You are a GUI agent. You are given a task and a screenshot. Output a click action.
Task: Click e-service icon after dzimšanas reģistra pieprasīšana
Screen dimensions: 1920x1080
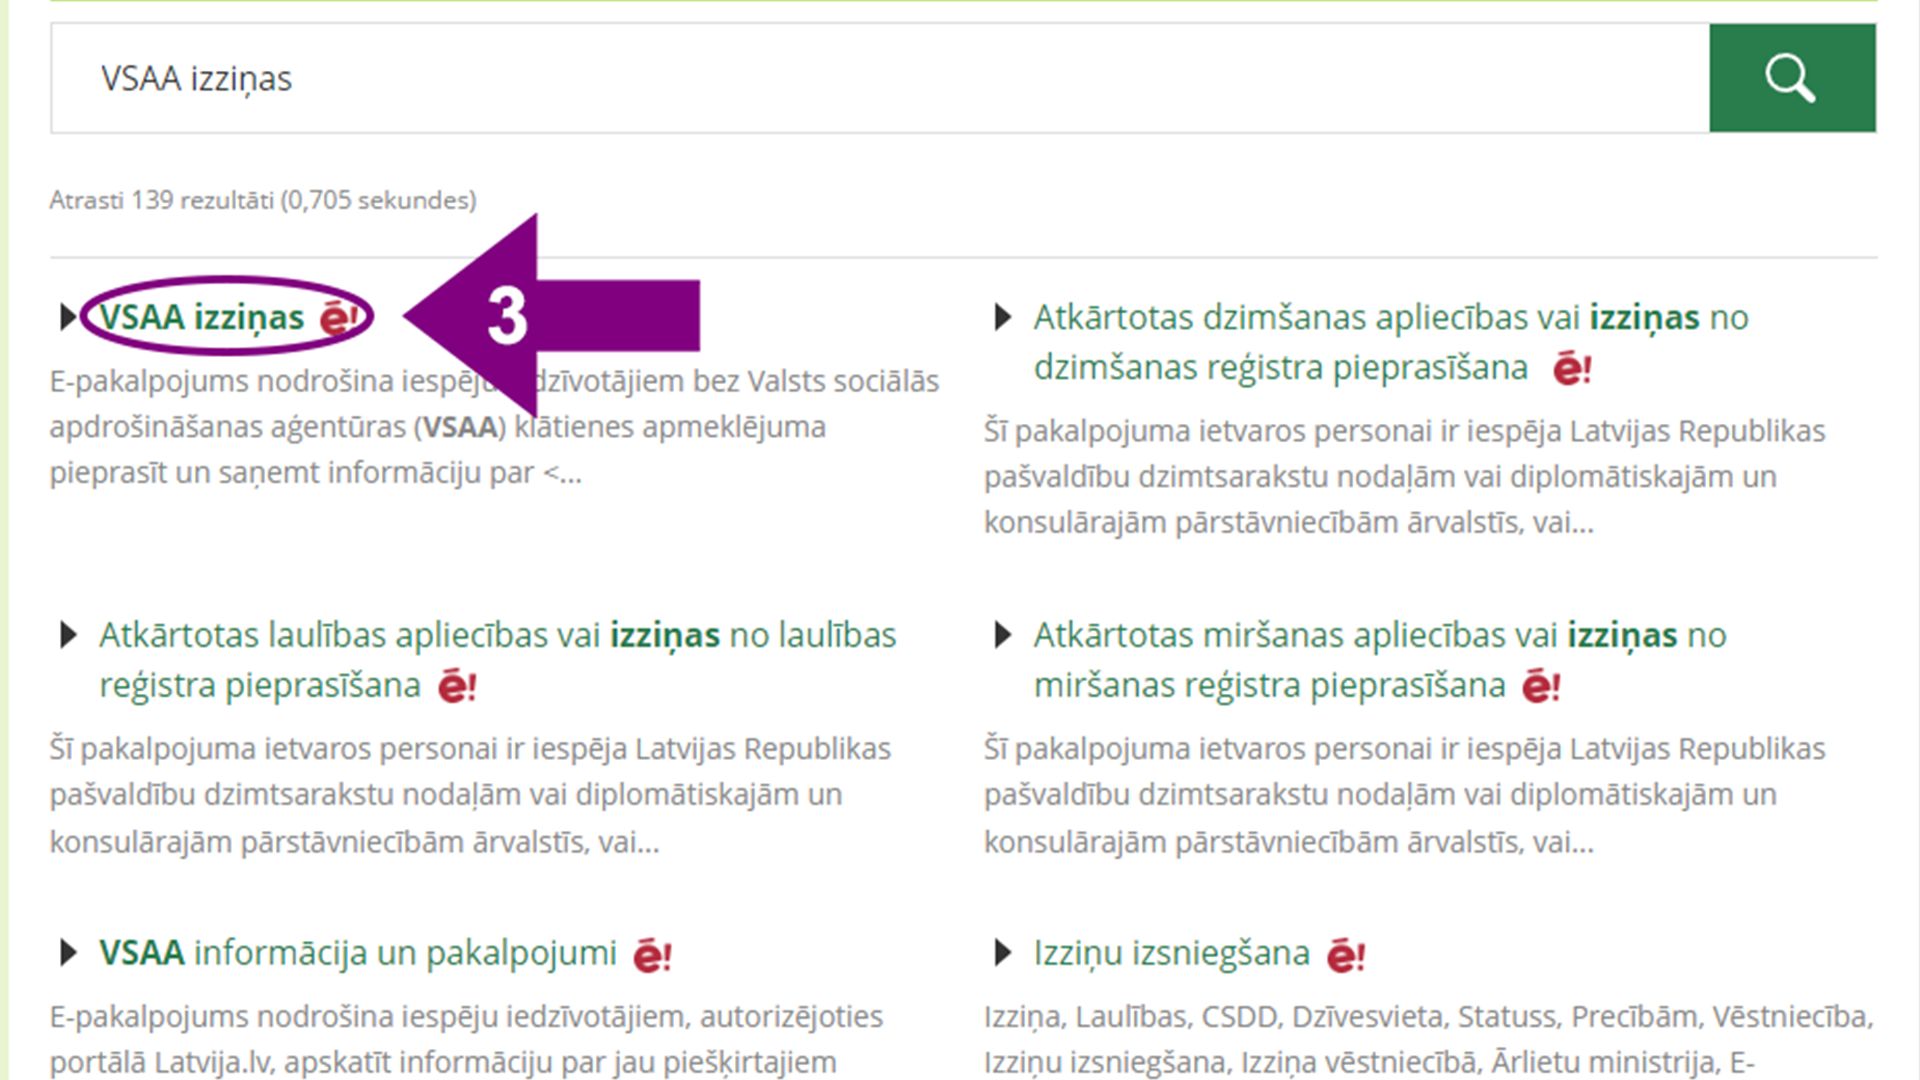[1572, 369]
